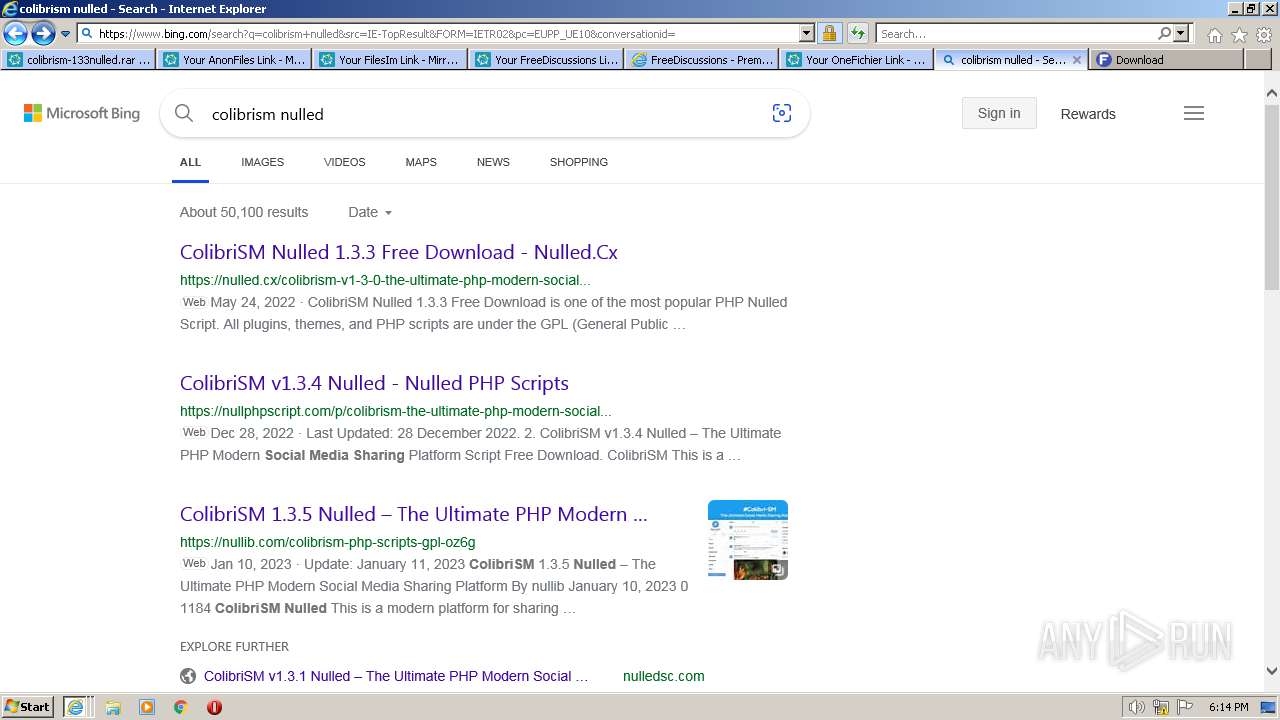Open the nulled.cx green URL
1280x720 pixels.
(385, 280)
